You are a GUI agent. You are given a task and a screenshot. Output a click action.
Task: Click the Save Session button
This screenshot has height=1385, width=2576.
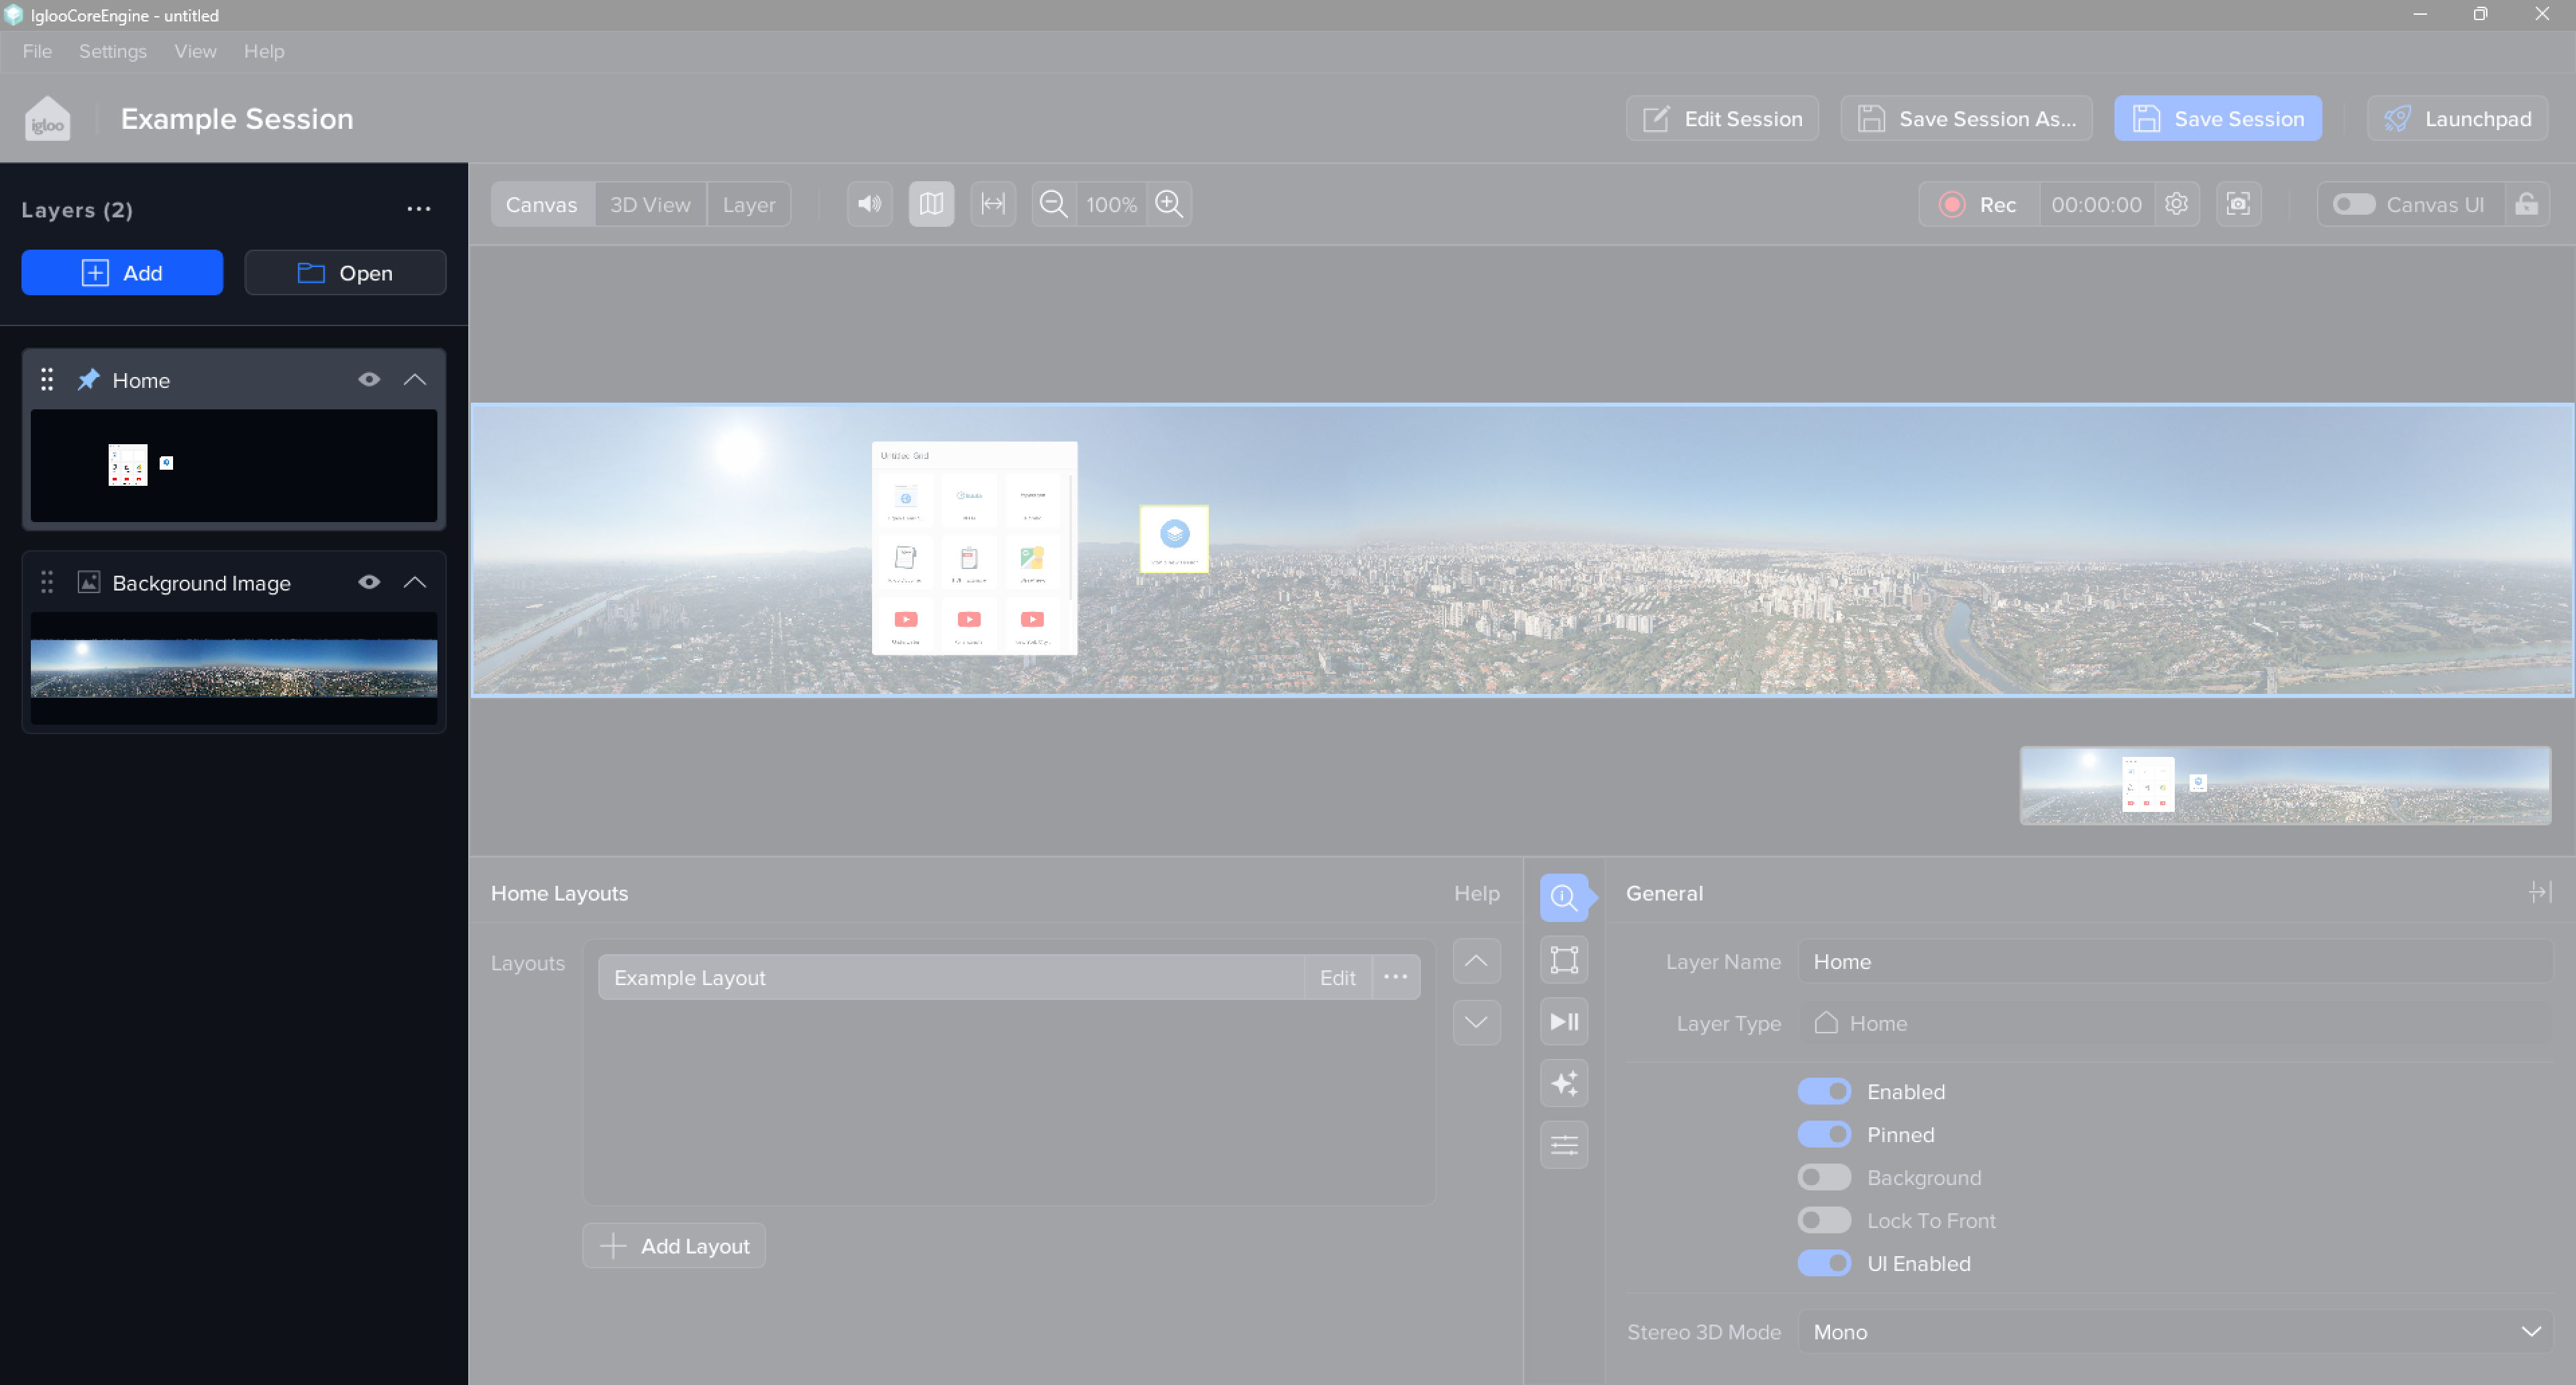point(2217,119)
